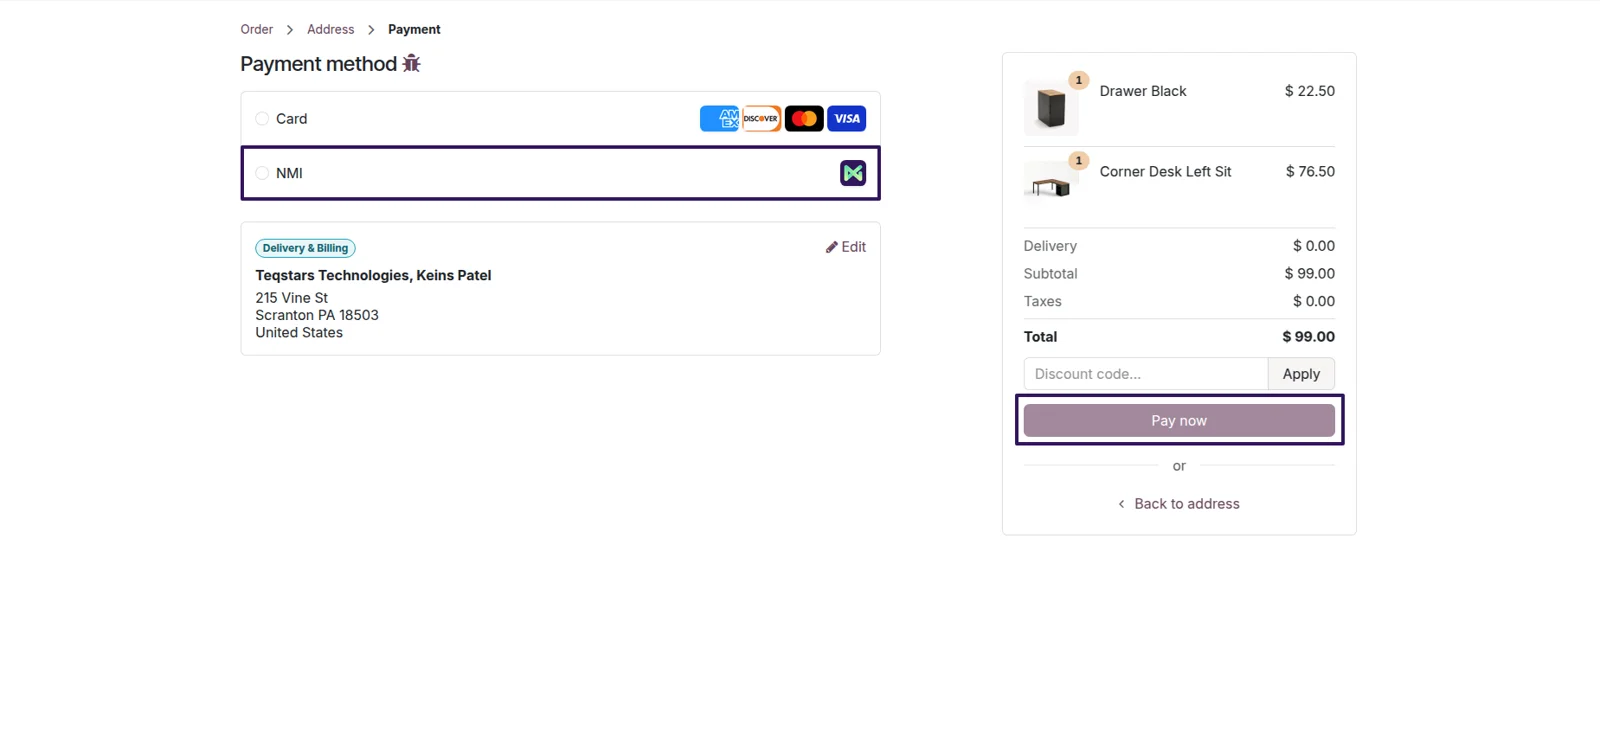Click the Subtotal label
Image resolution: width=1600 pixels, height=750 pixels.
point(1050,274)
